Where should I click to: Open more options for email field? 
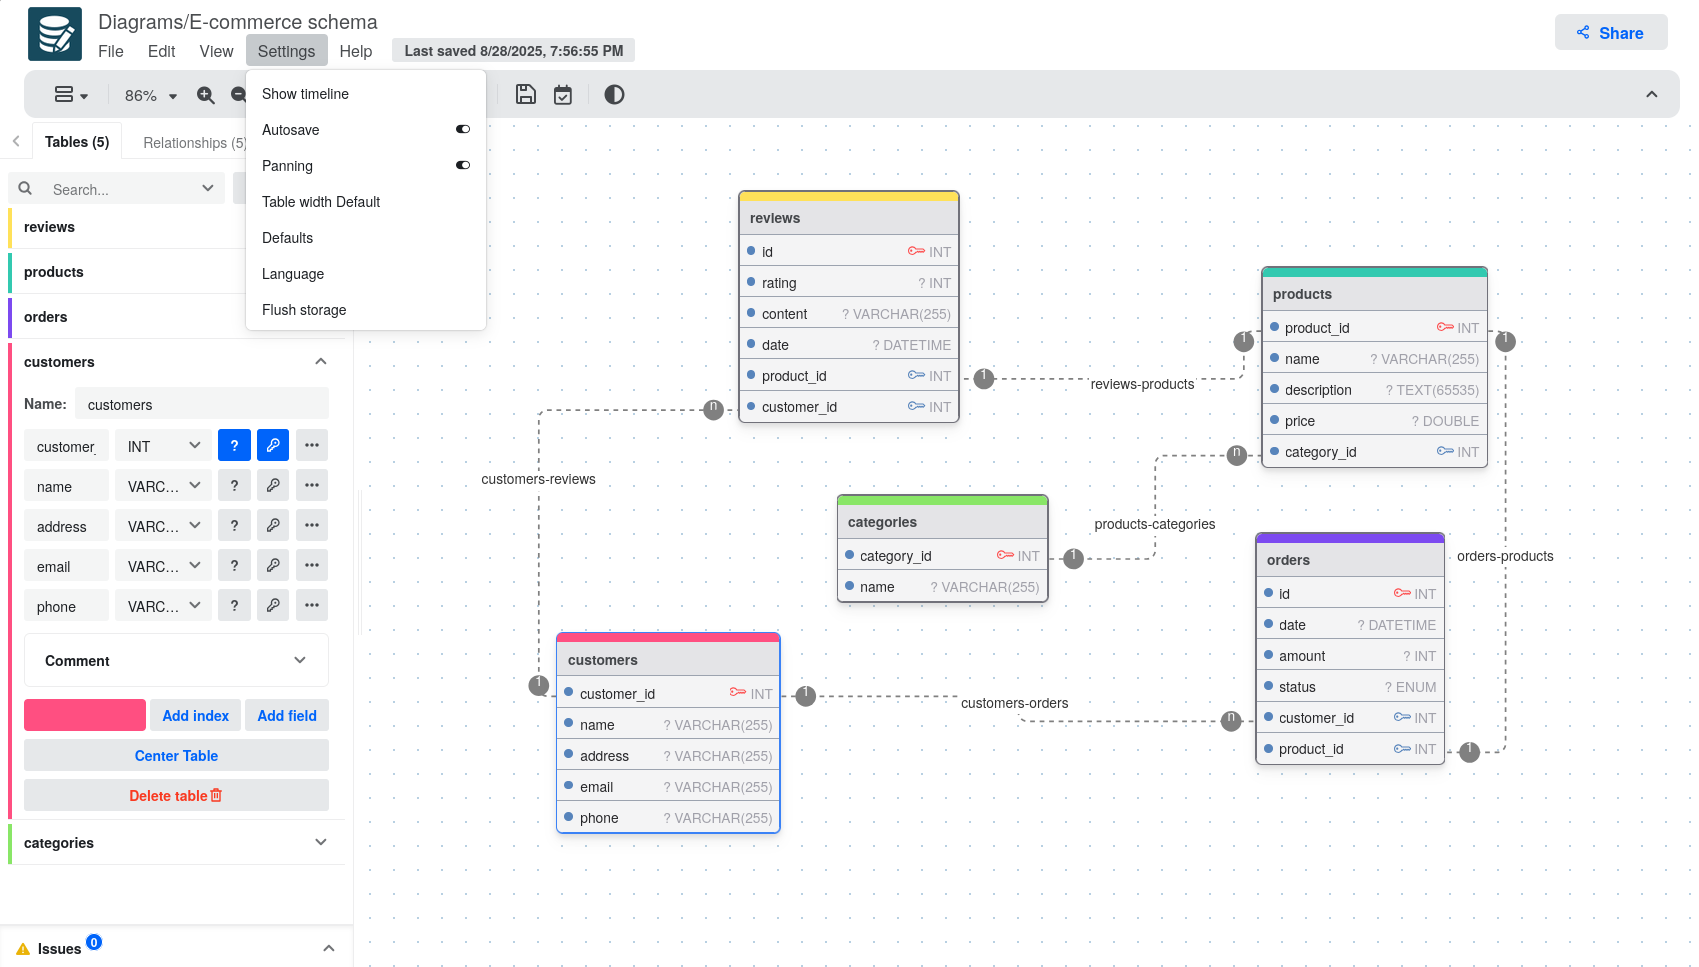click(x=312, y=566)
